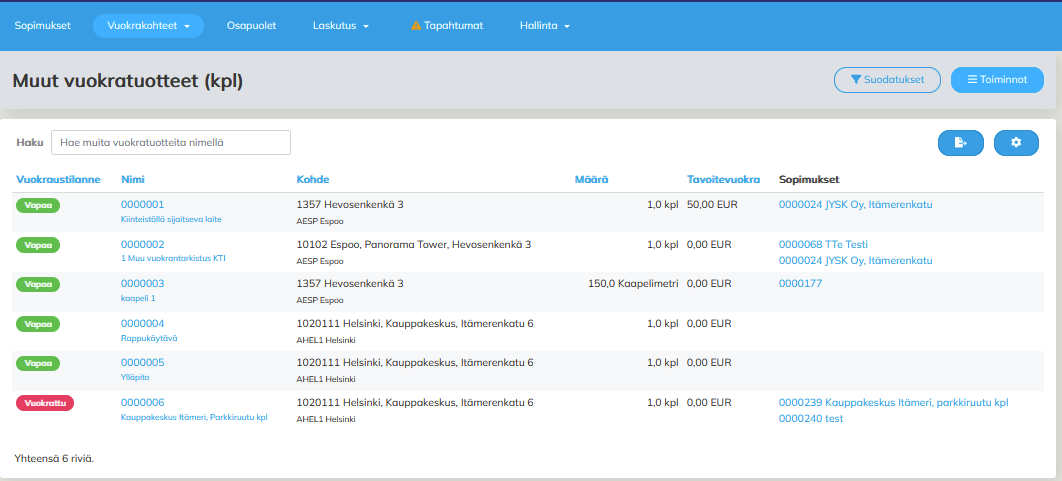
Task: Click the Tapahtumat warning triangle icon
Action: click(416, 26)
